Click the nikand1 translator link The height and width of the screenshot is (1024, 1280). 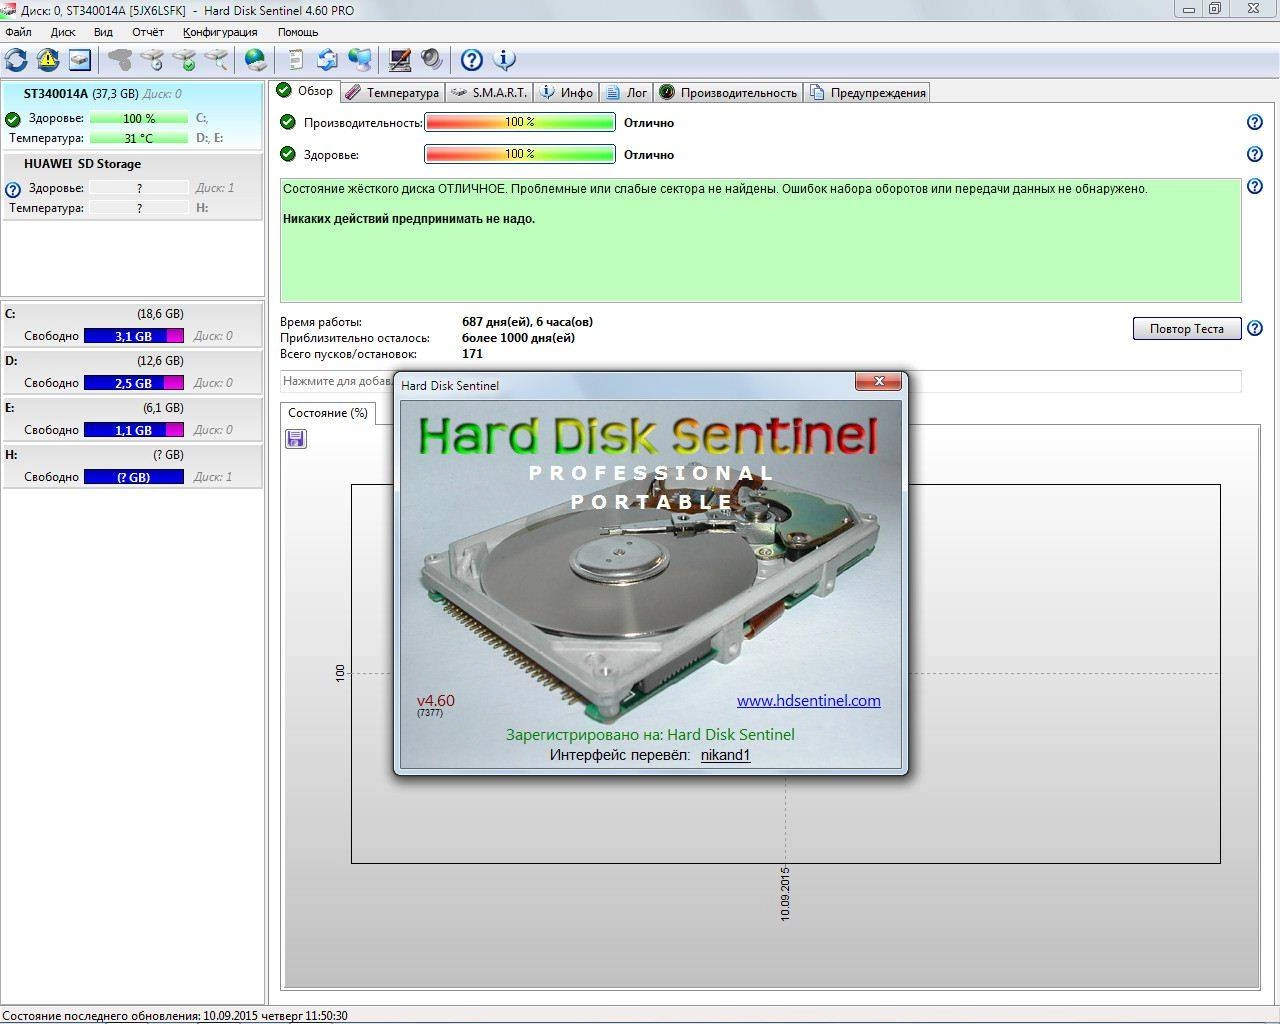[x=725, y=755]
